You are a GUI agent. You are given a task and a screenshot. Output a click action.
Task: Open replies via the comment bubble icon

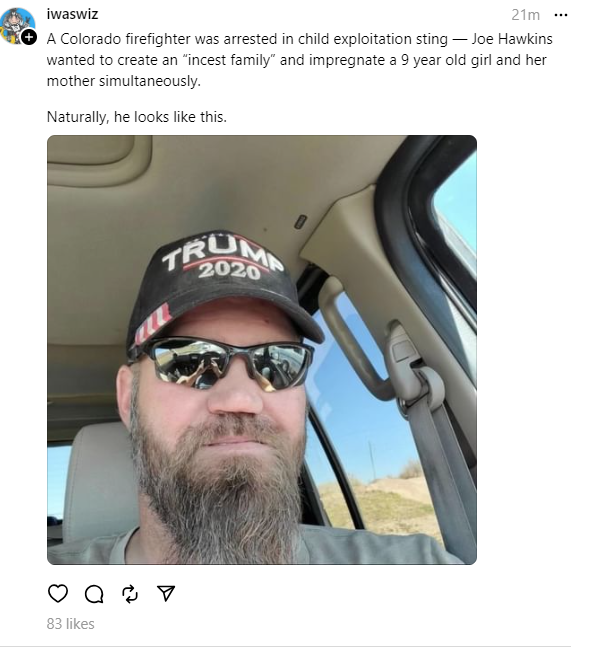tap(94, 594)
